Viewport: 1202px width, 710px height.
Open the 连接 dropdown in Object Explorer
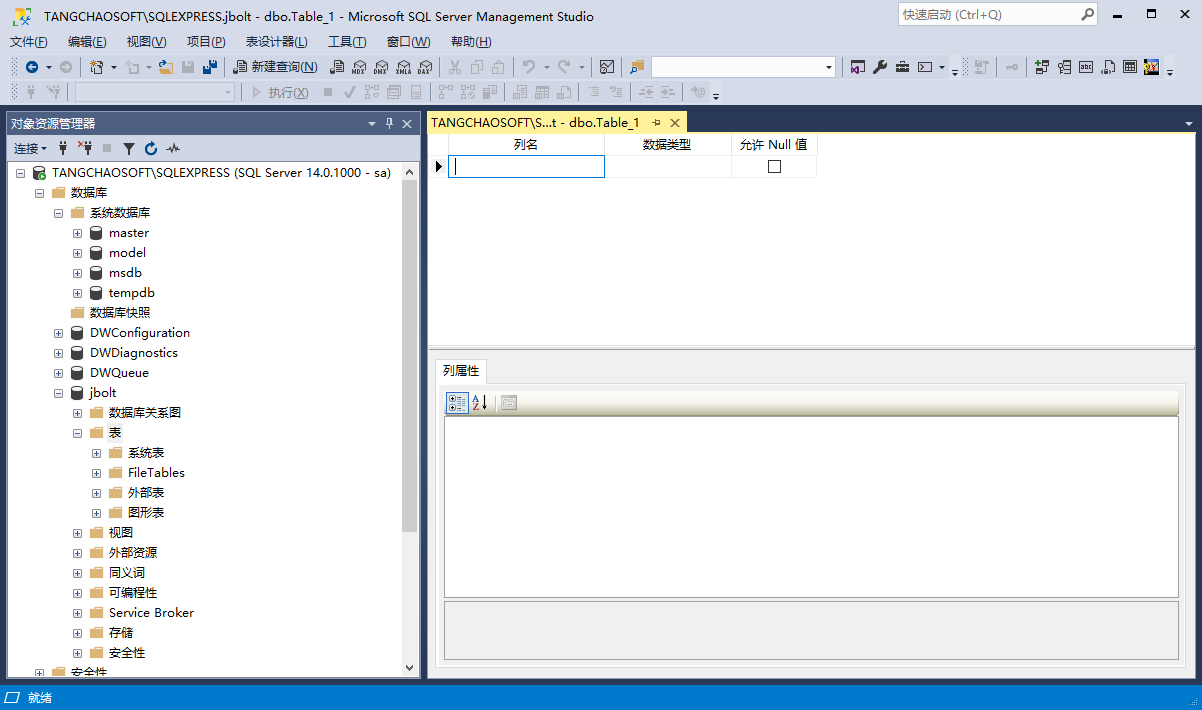click(30, 148)
